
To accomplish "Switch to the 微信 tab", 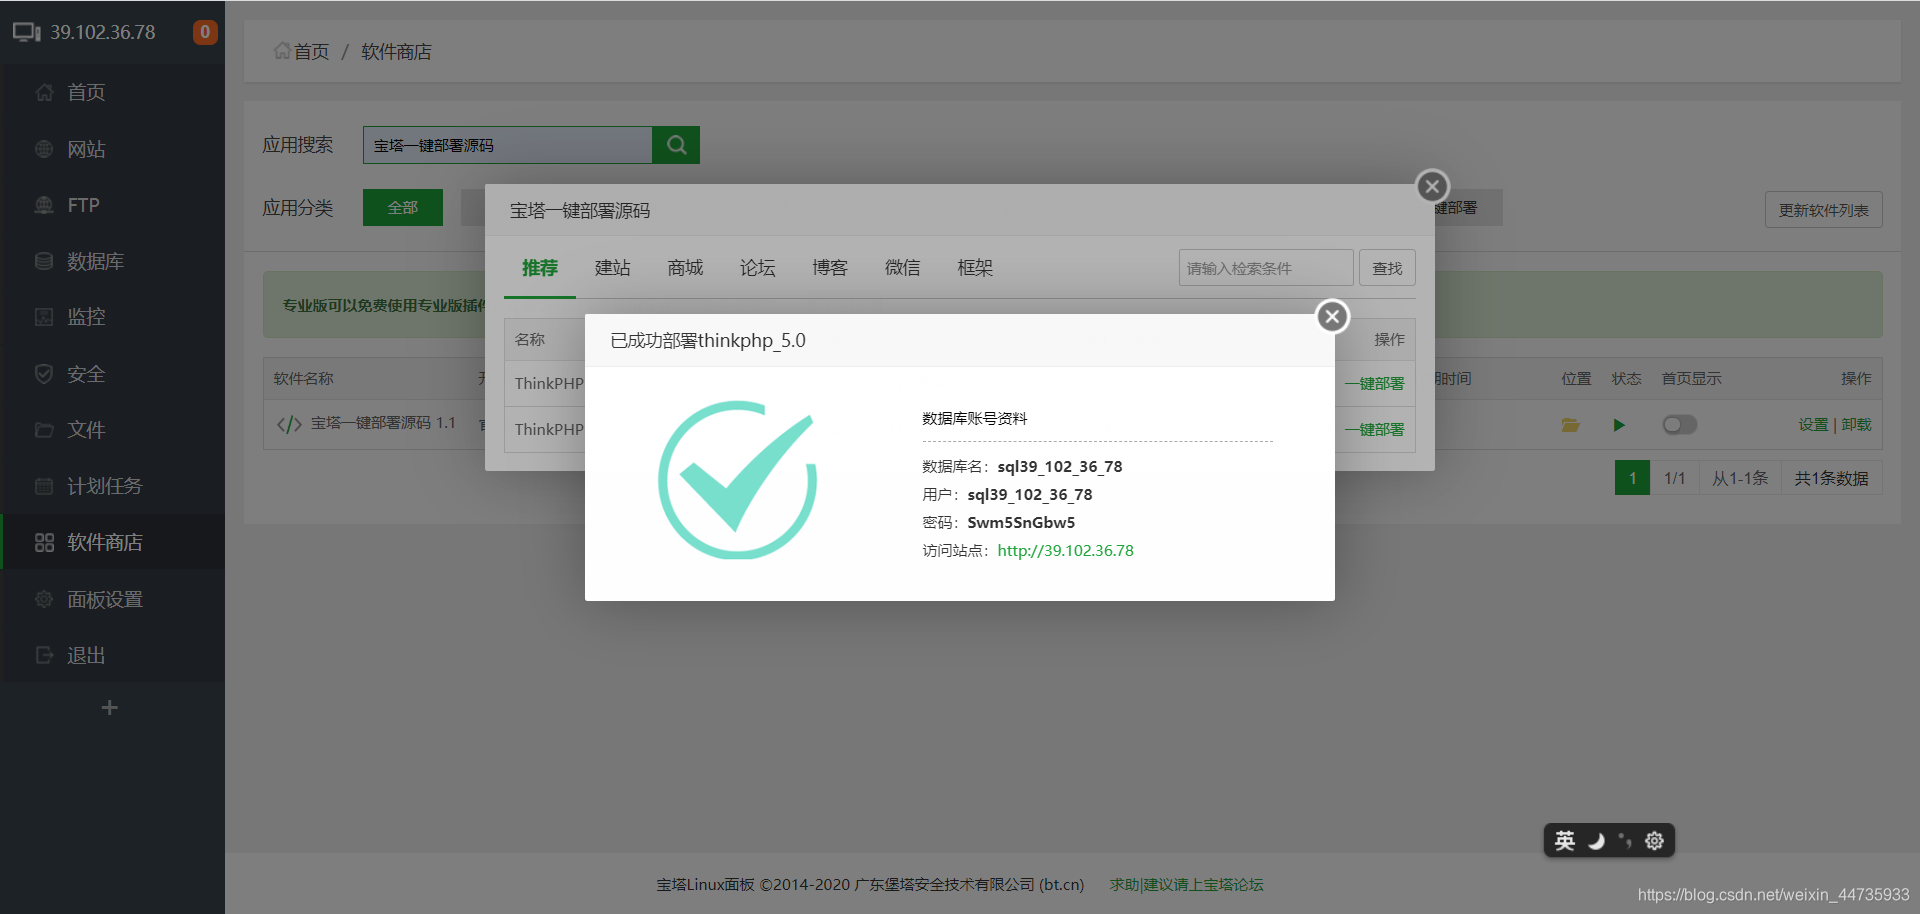I will [903, 268].
